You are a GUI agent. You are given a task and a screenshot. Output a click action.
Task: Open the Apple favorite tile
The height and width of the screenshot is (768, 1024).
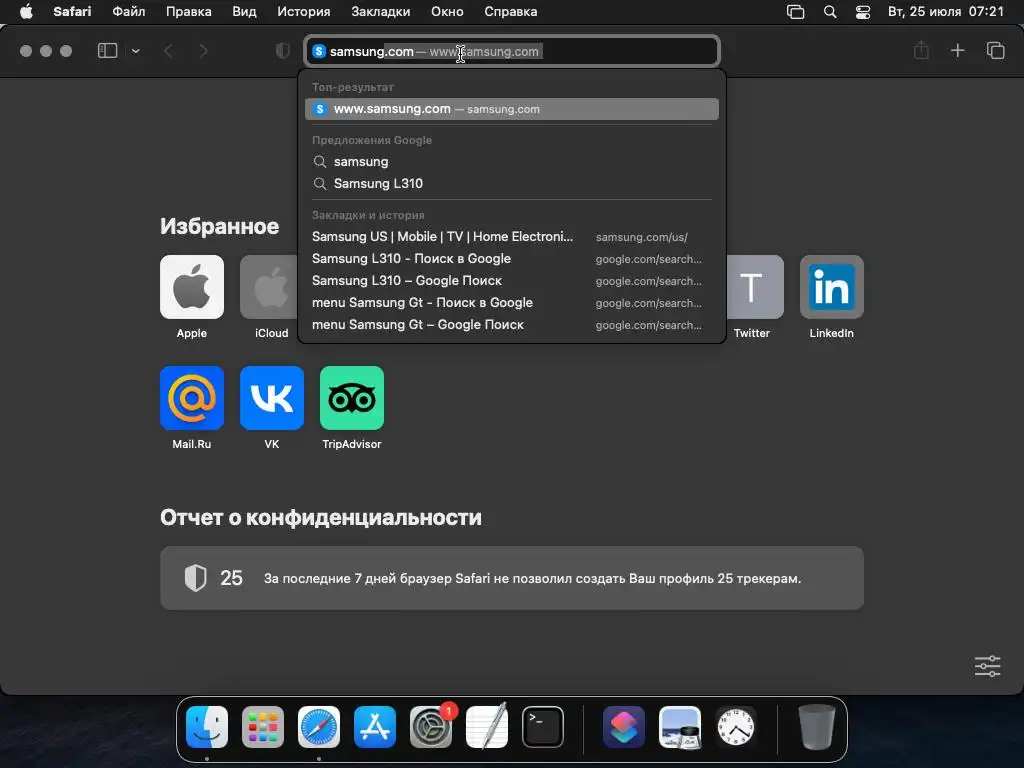[192, 287]
